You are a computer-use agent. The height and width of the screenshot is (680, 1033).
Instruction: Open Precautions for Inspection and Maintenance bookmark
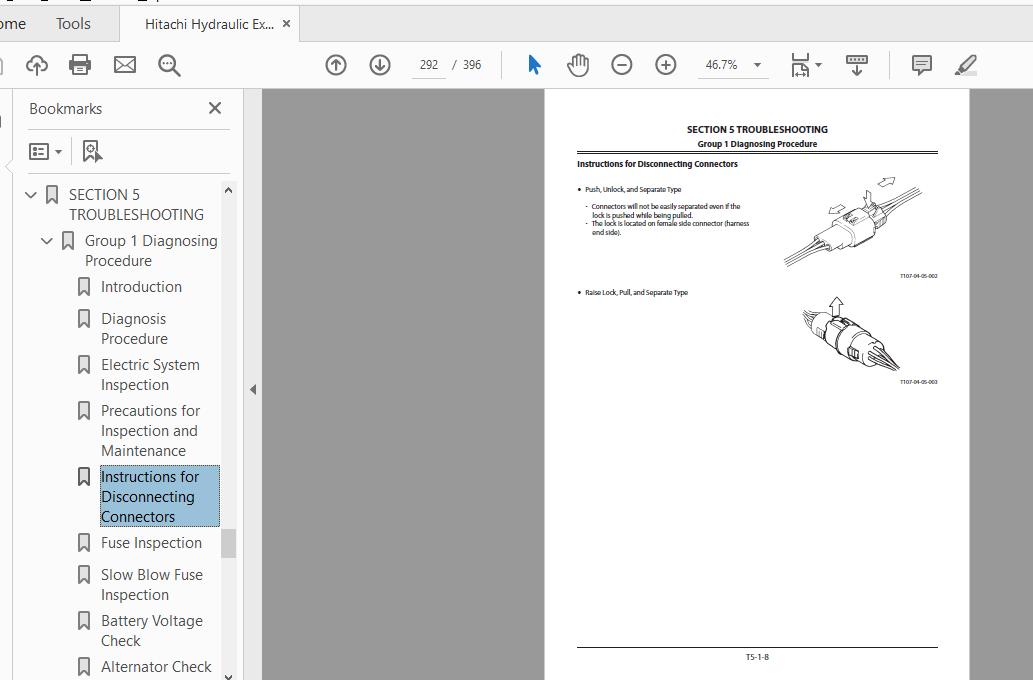[150, 430]
